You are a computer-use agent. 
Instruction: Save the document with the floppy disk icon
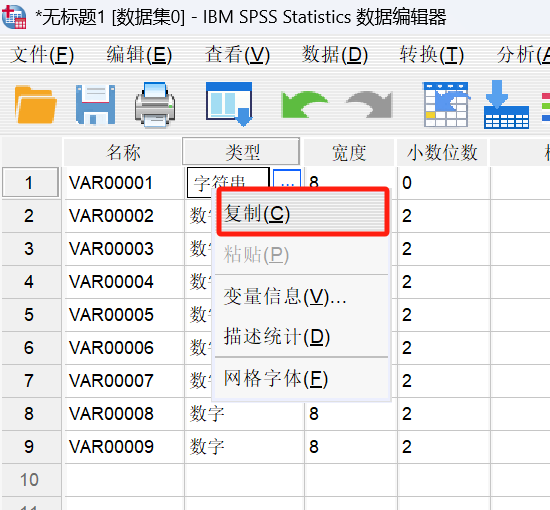point(95,105)
